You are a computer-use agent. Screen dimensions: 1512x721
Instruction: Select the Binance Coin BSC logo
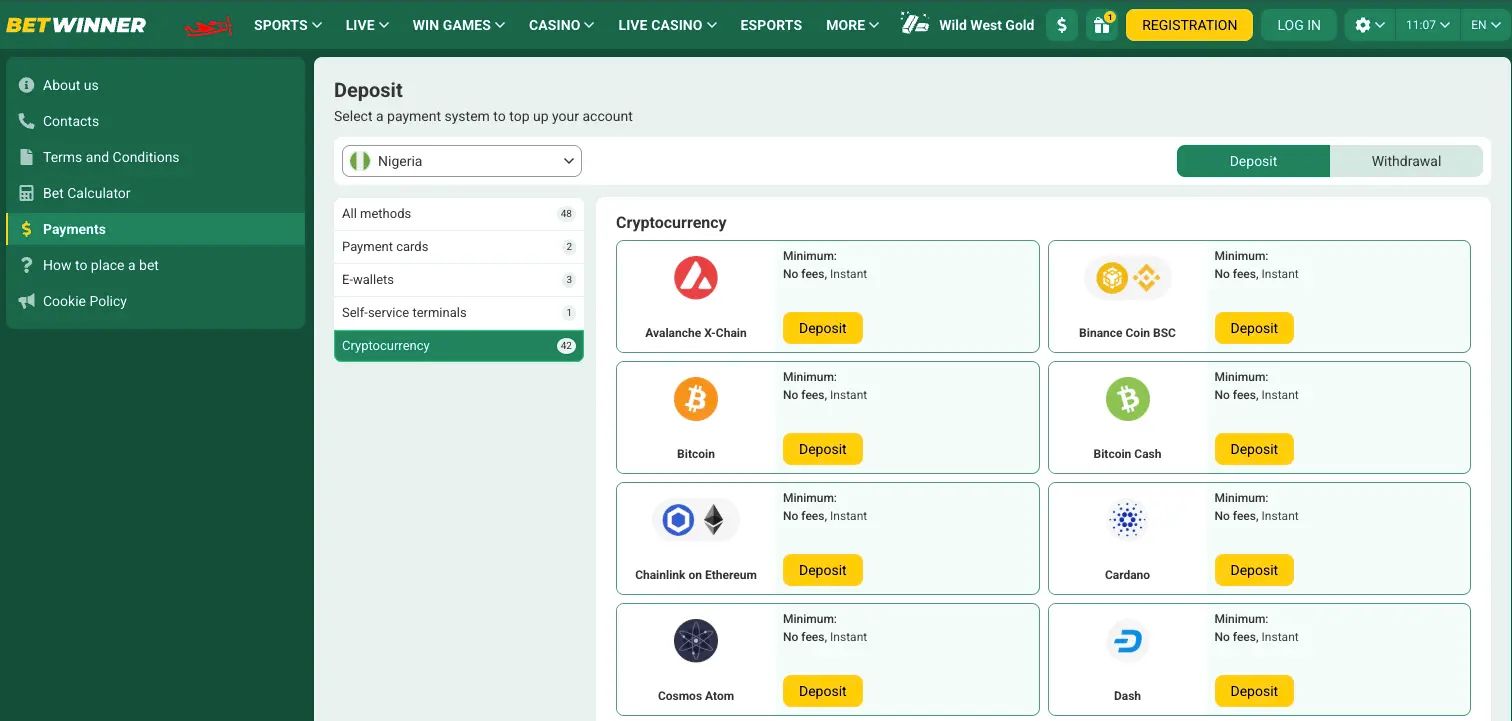coord(1128,278)
